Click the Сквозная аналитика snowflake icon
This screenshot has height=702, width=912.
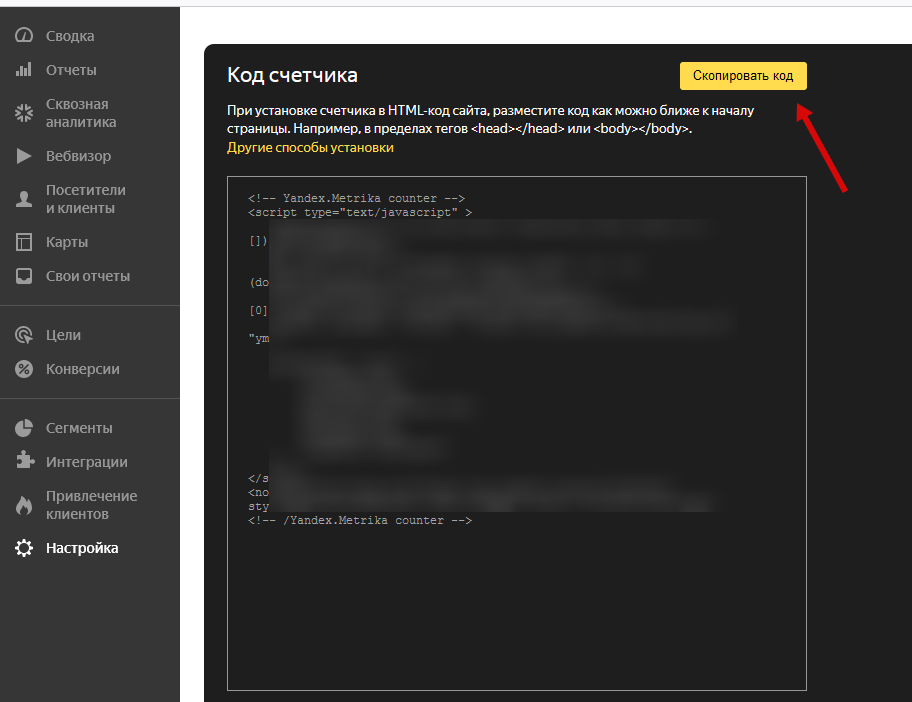[24, 113]
